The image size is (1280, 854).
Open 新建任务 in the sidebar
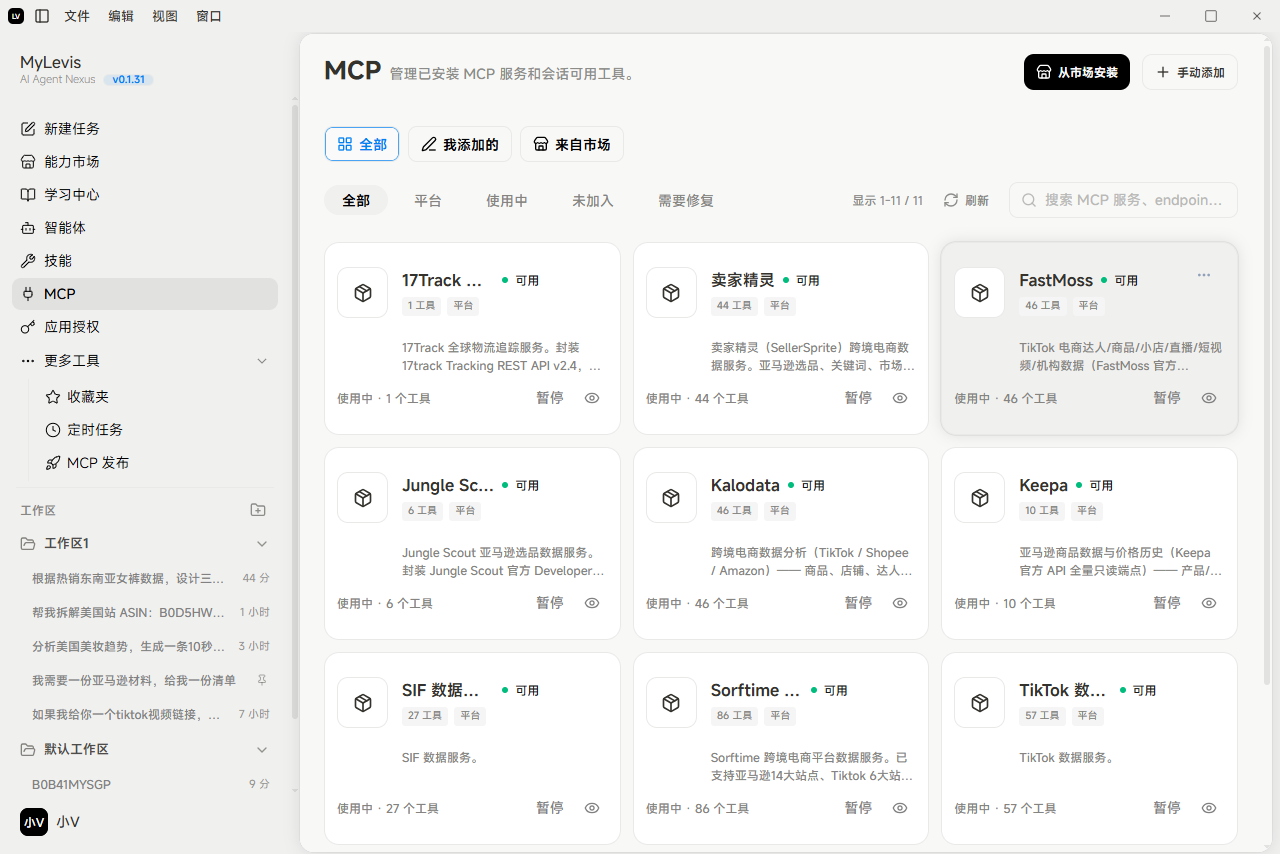[x=145, y=129]
